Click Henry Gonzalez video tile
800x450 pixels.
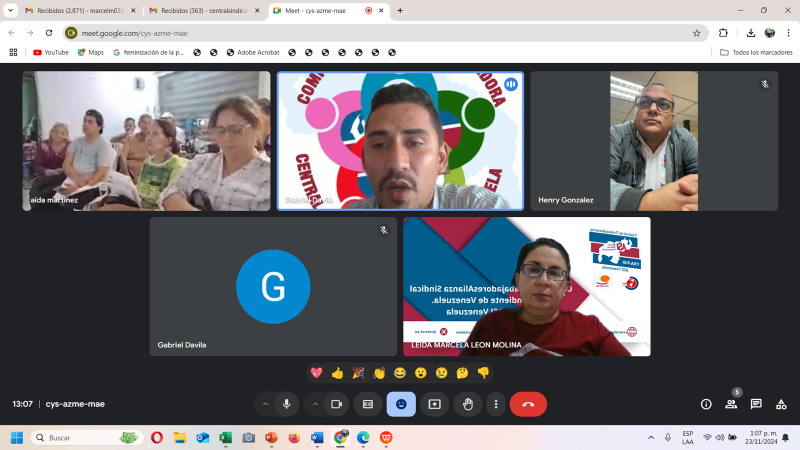[654, 141]
